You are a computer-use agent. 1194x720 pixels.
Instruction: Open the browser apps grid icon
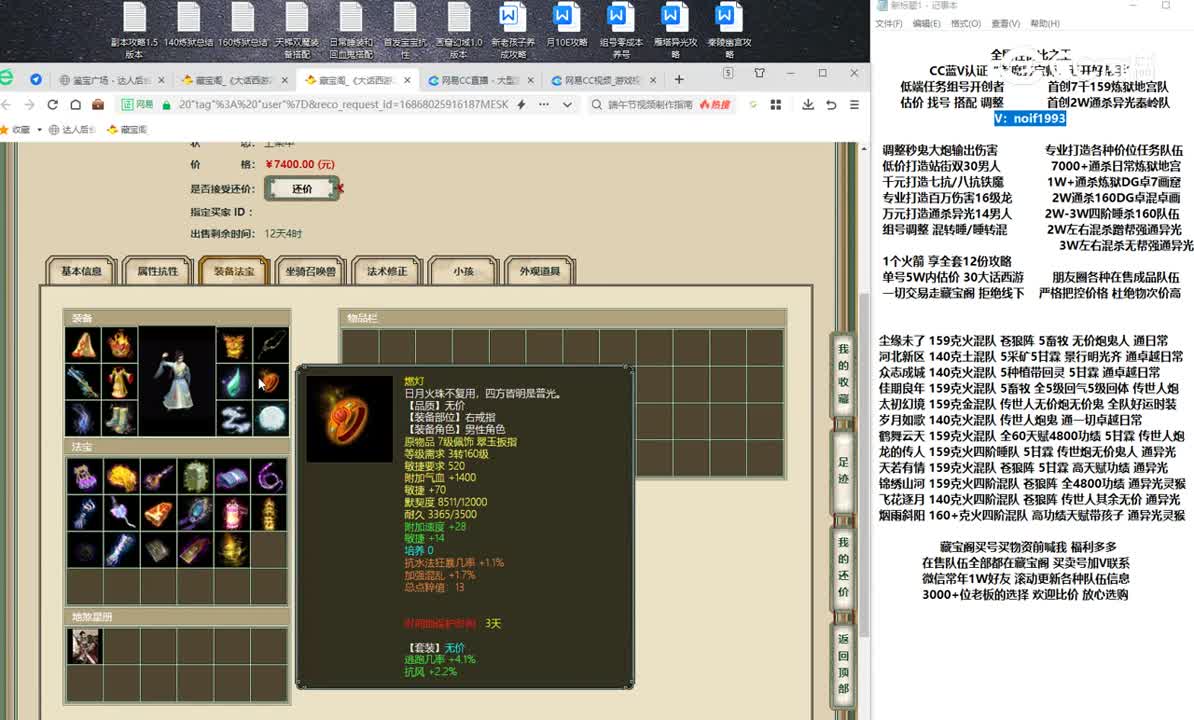point(776,104)
